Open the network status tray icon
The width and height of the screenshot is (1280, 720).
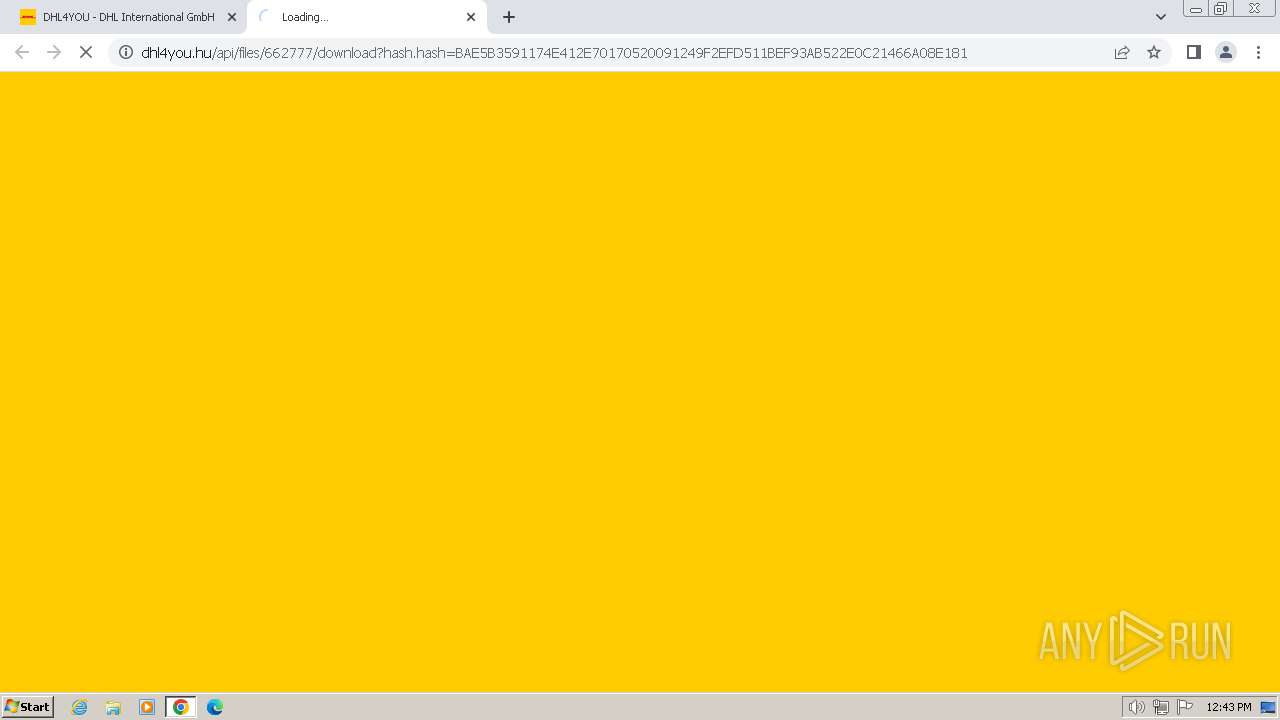(1161, 707)
